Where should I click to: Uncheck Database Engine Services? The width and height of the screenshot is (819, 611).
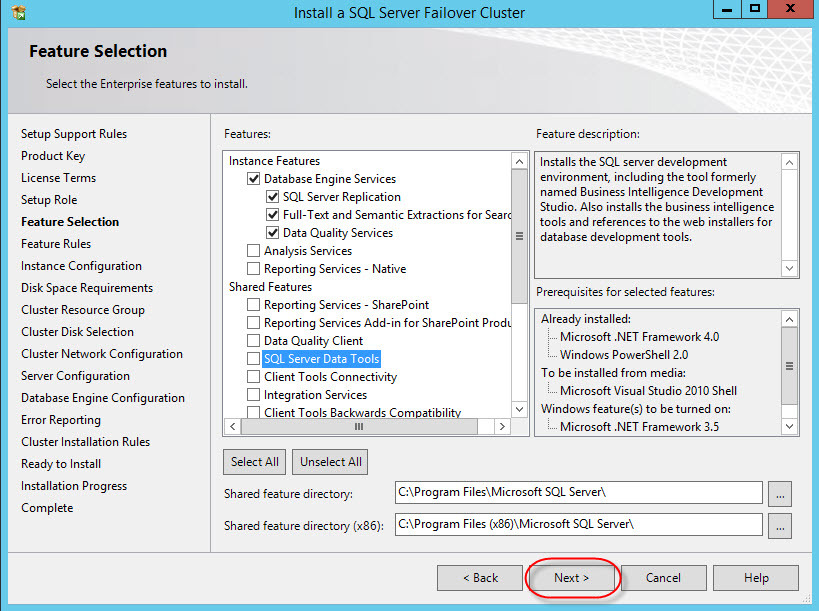click(254, 179)
